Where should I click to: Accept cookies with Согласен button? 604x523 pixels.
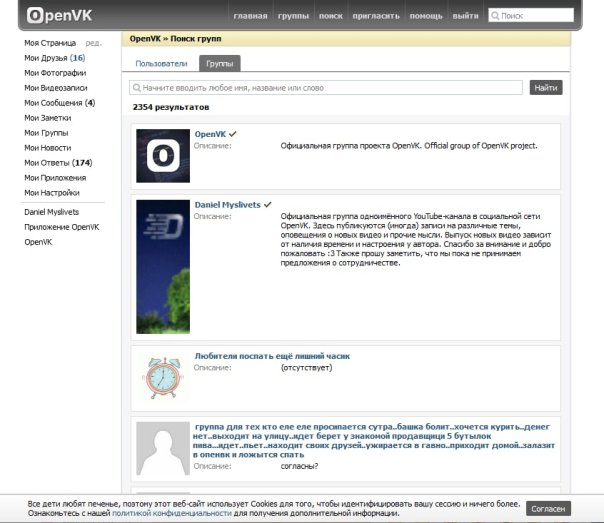pyautogui.click(x=548, y=509)
